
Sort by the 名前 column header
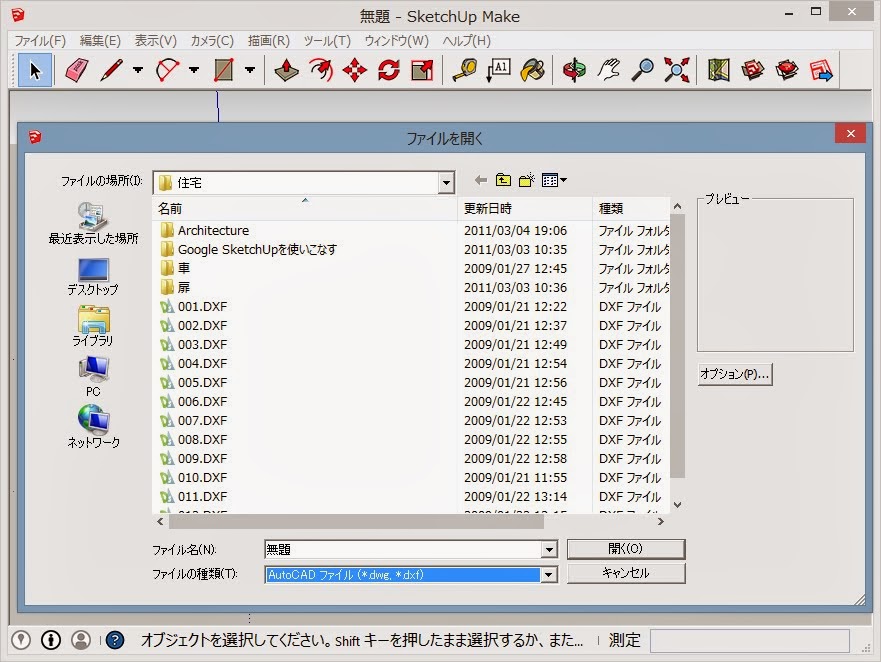pos(305,208)
